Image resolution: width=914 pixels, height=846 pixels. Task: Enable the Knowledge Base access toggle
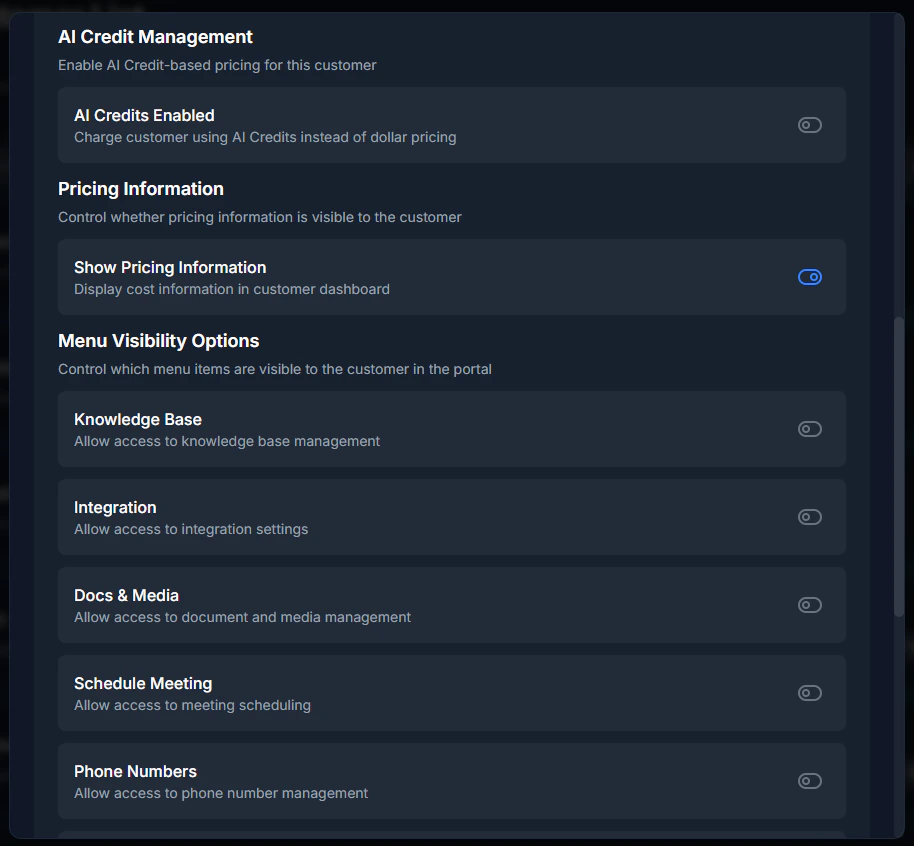809,429
